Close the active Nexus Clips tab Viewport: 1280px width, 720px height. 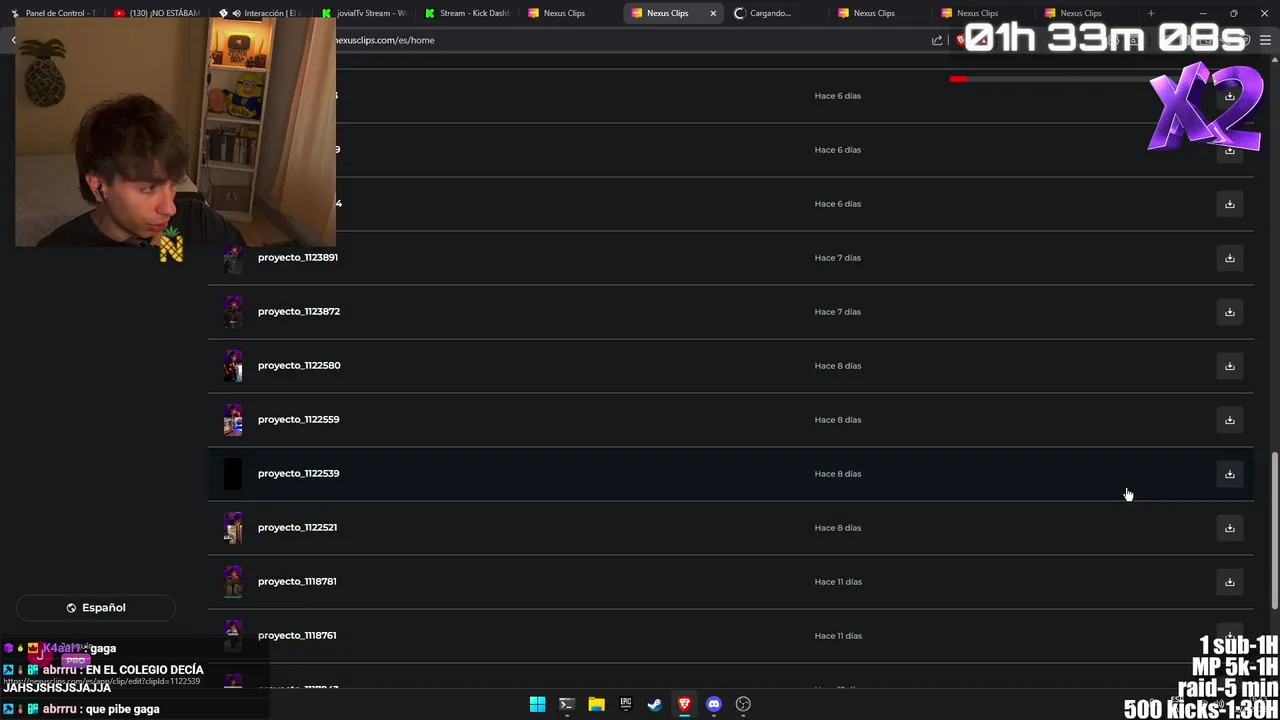[713, 13]
